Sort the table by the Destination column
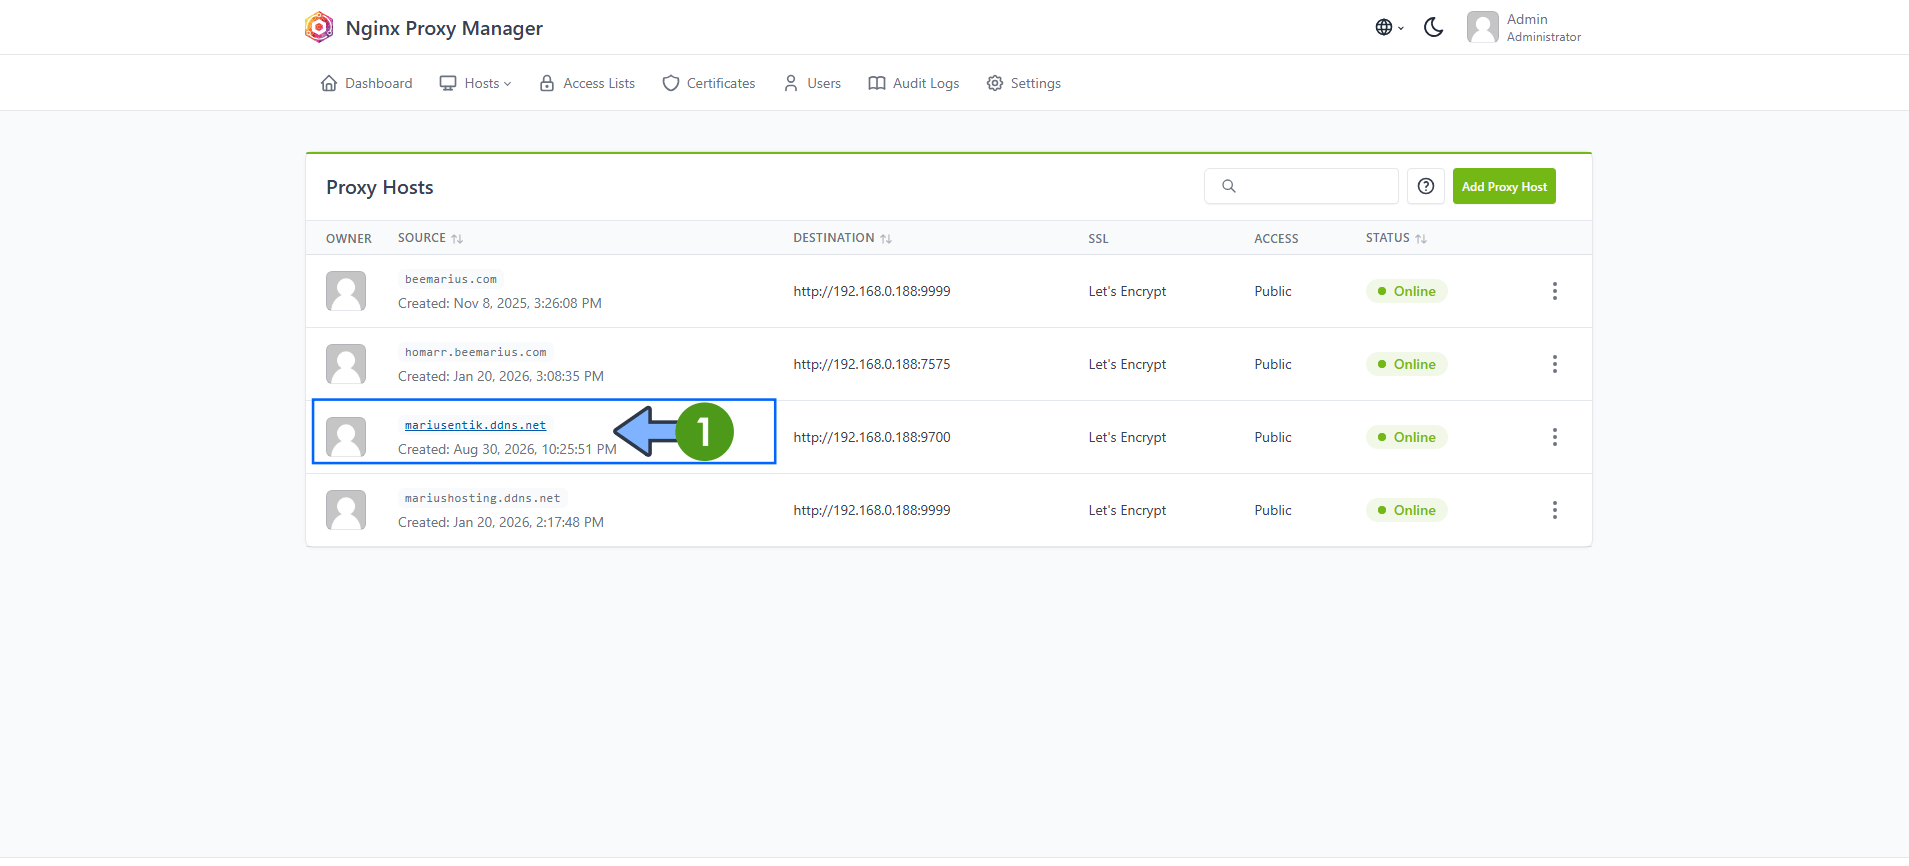 pos(842,238)
